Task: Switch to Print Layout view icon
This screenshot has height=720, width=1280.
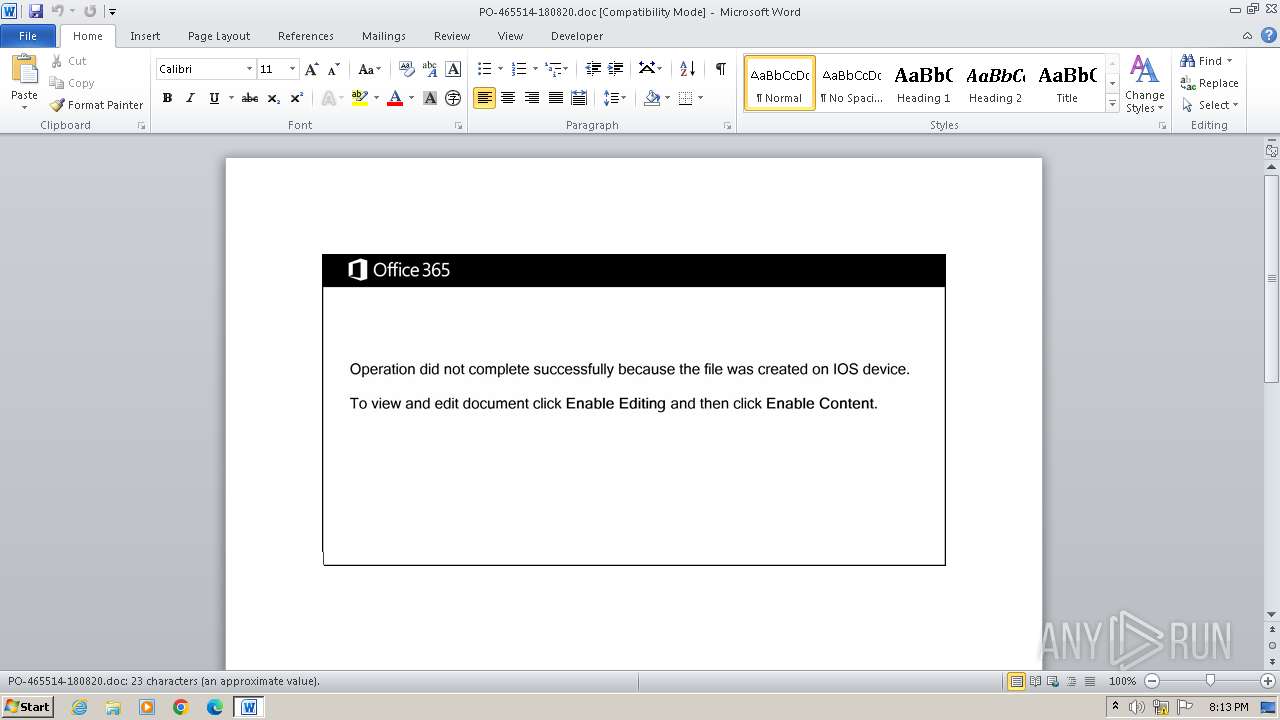Action: click(x=1016, y=681)
